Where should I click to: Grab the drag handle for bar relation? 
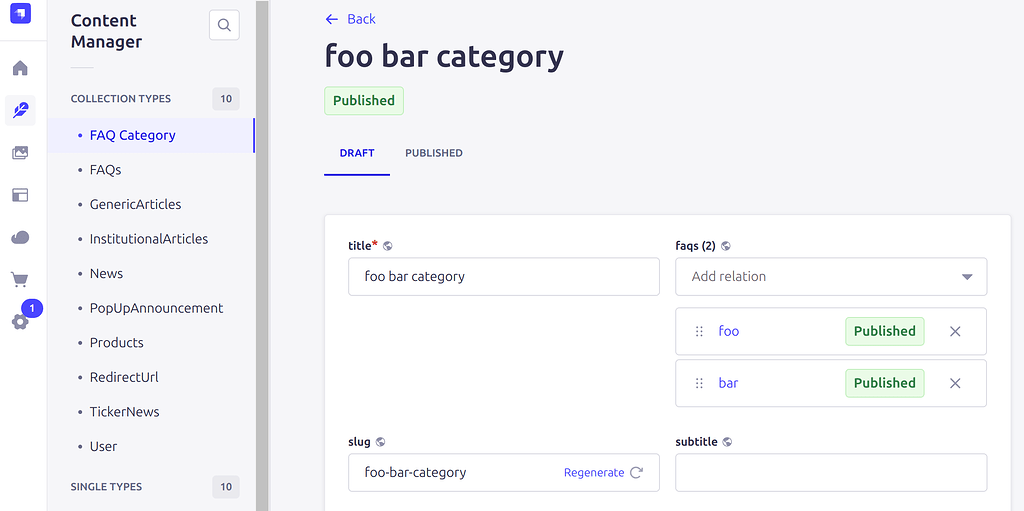tap(699, 383)
